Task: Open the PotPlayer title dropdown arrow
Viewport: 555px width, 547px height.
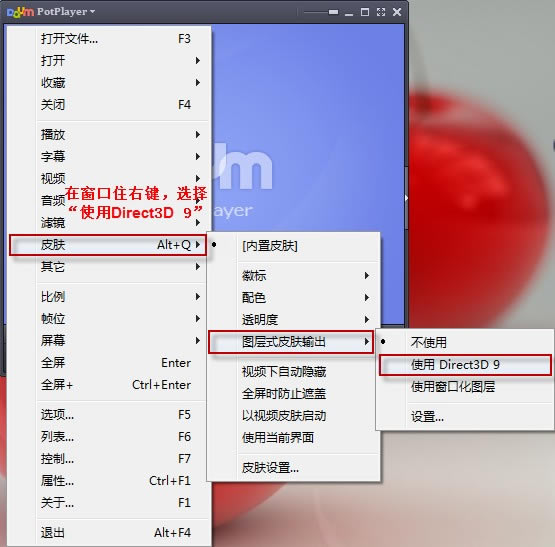Action: [92, 12]
